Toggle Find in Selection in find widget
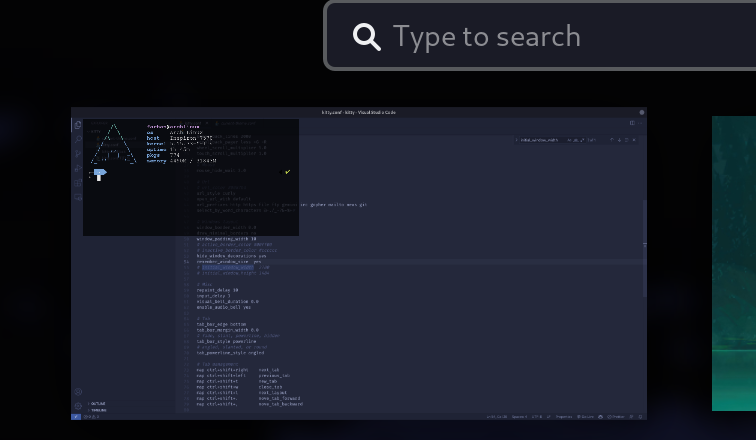The image size is (756, 440). pos(627,140)
